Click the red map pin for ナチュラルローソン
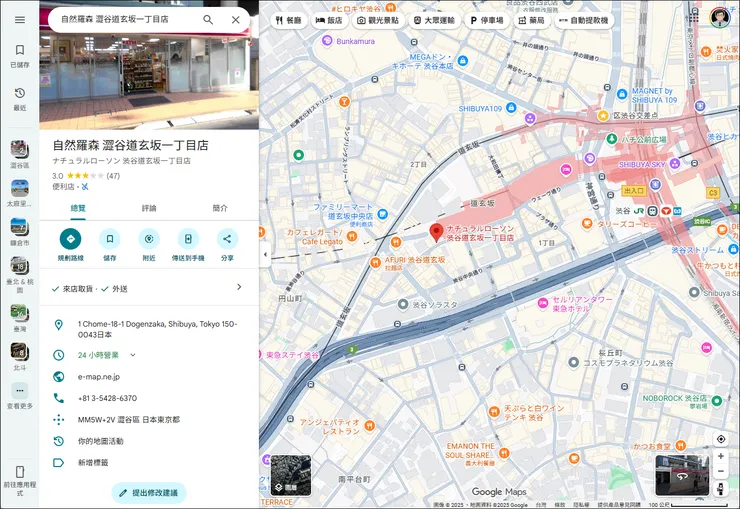 click(436, 233)
